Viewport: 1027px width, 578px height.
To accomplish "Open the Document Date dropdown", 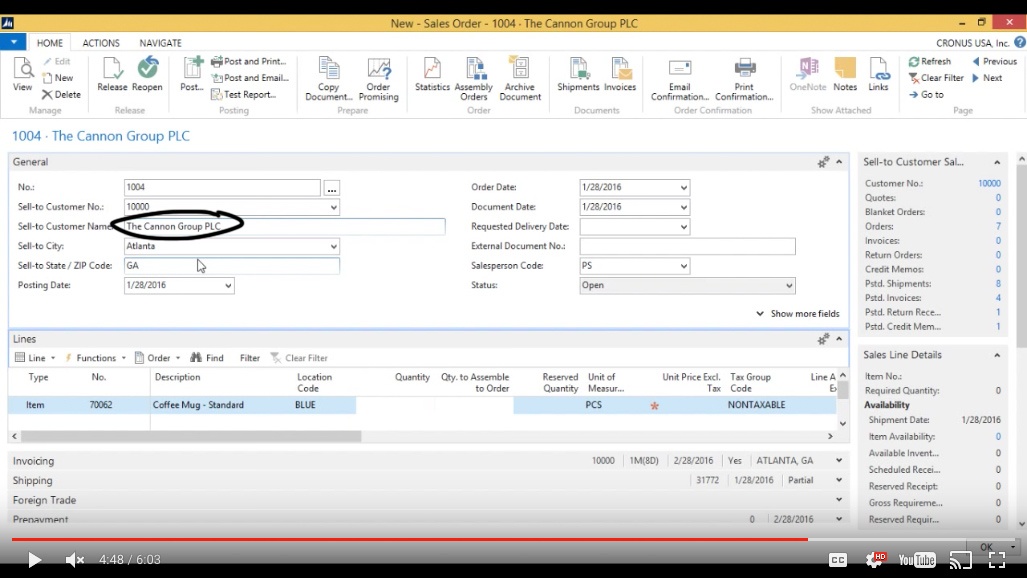I will [684, 207].
